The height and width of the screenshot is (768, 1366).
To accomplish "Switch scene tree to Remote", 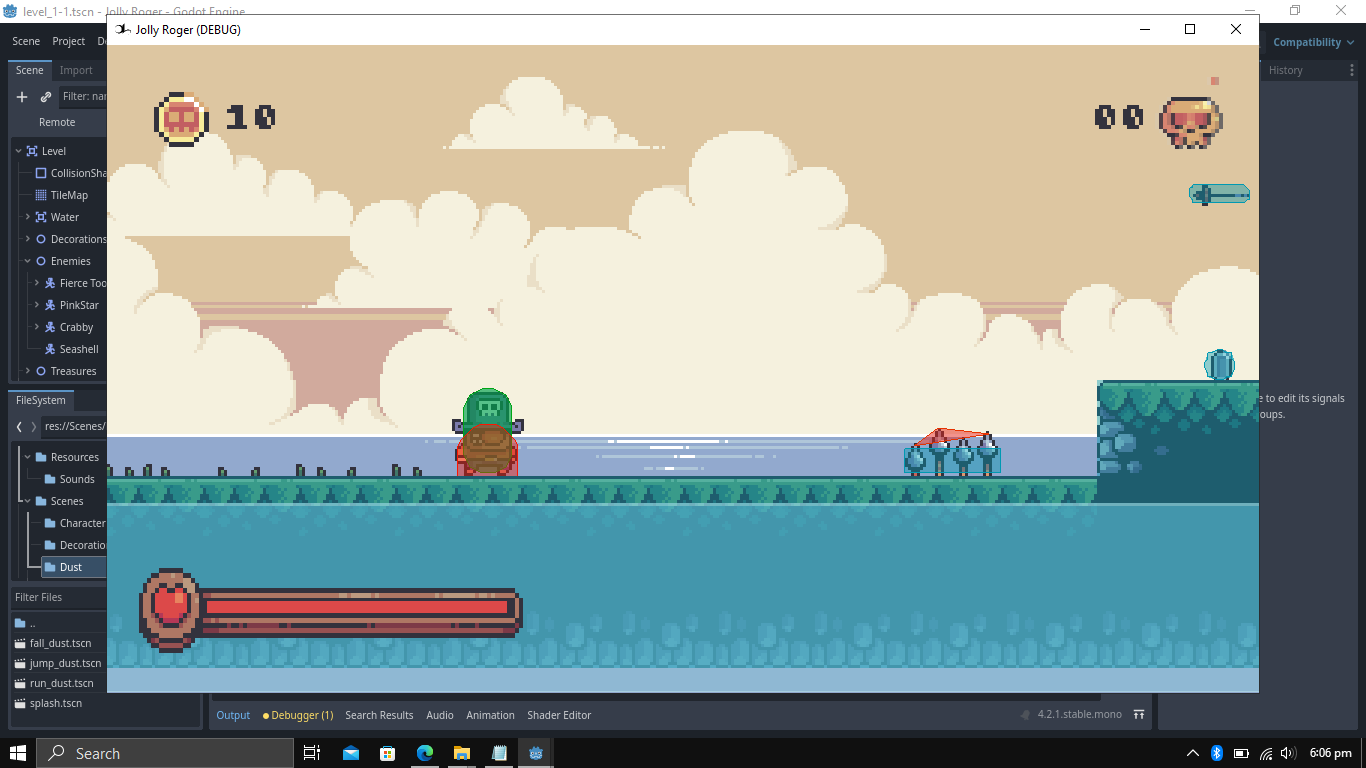I will [x=57, y=122].
